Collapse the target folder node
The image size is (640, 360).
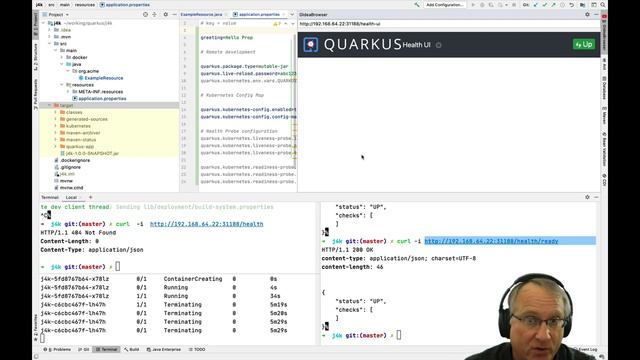[x=50, y=106]
